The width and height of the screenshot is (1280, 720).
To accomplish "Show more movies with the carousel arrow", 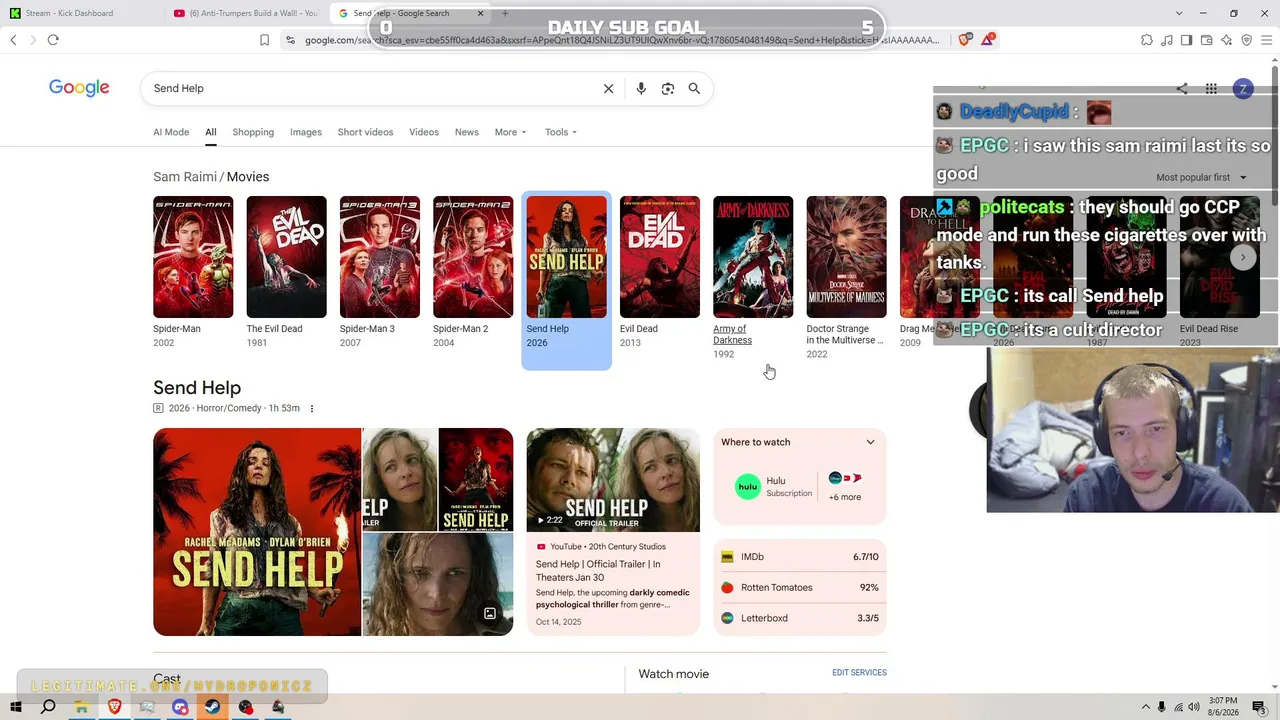I will [1243, 257].
